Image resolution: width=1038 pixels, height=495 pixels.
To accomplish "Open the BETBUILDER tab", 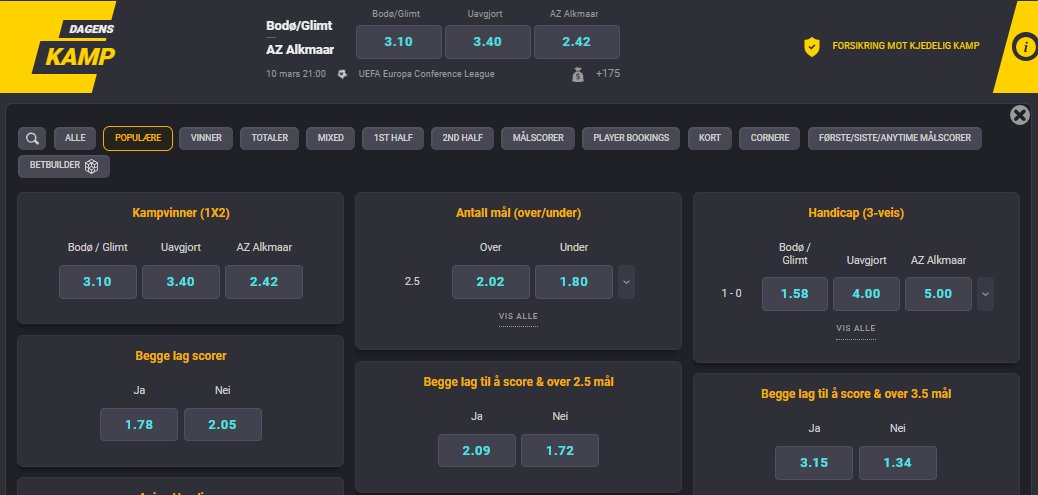I will [x=64, y=166].
